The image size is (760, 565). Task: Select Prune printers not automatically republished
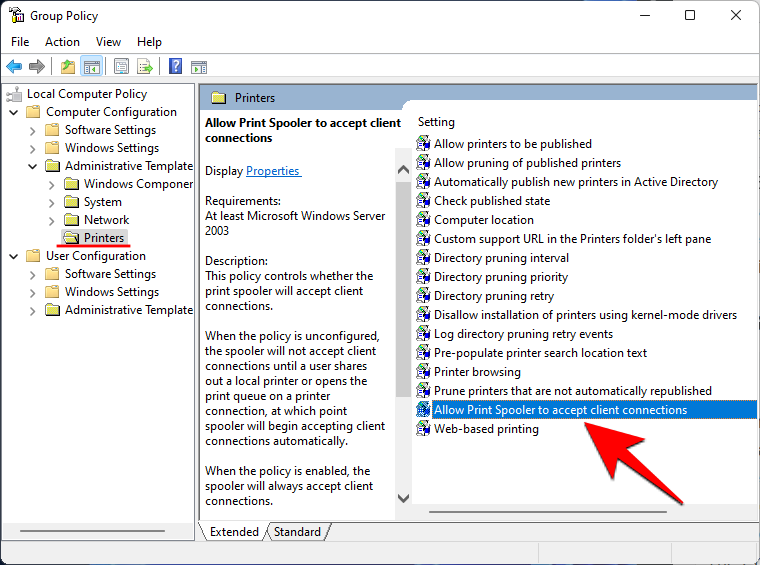click(x=572, y=391)
